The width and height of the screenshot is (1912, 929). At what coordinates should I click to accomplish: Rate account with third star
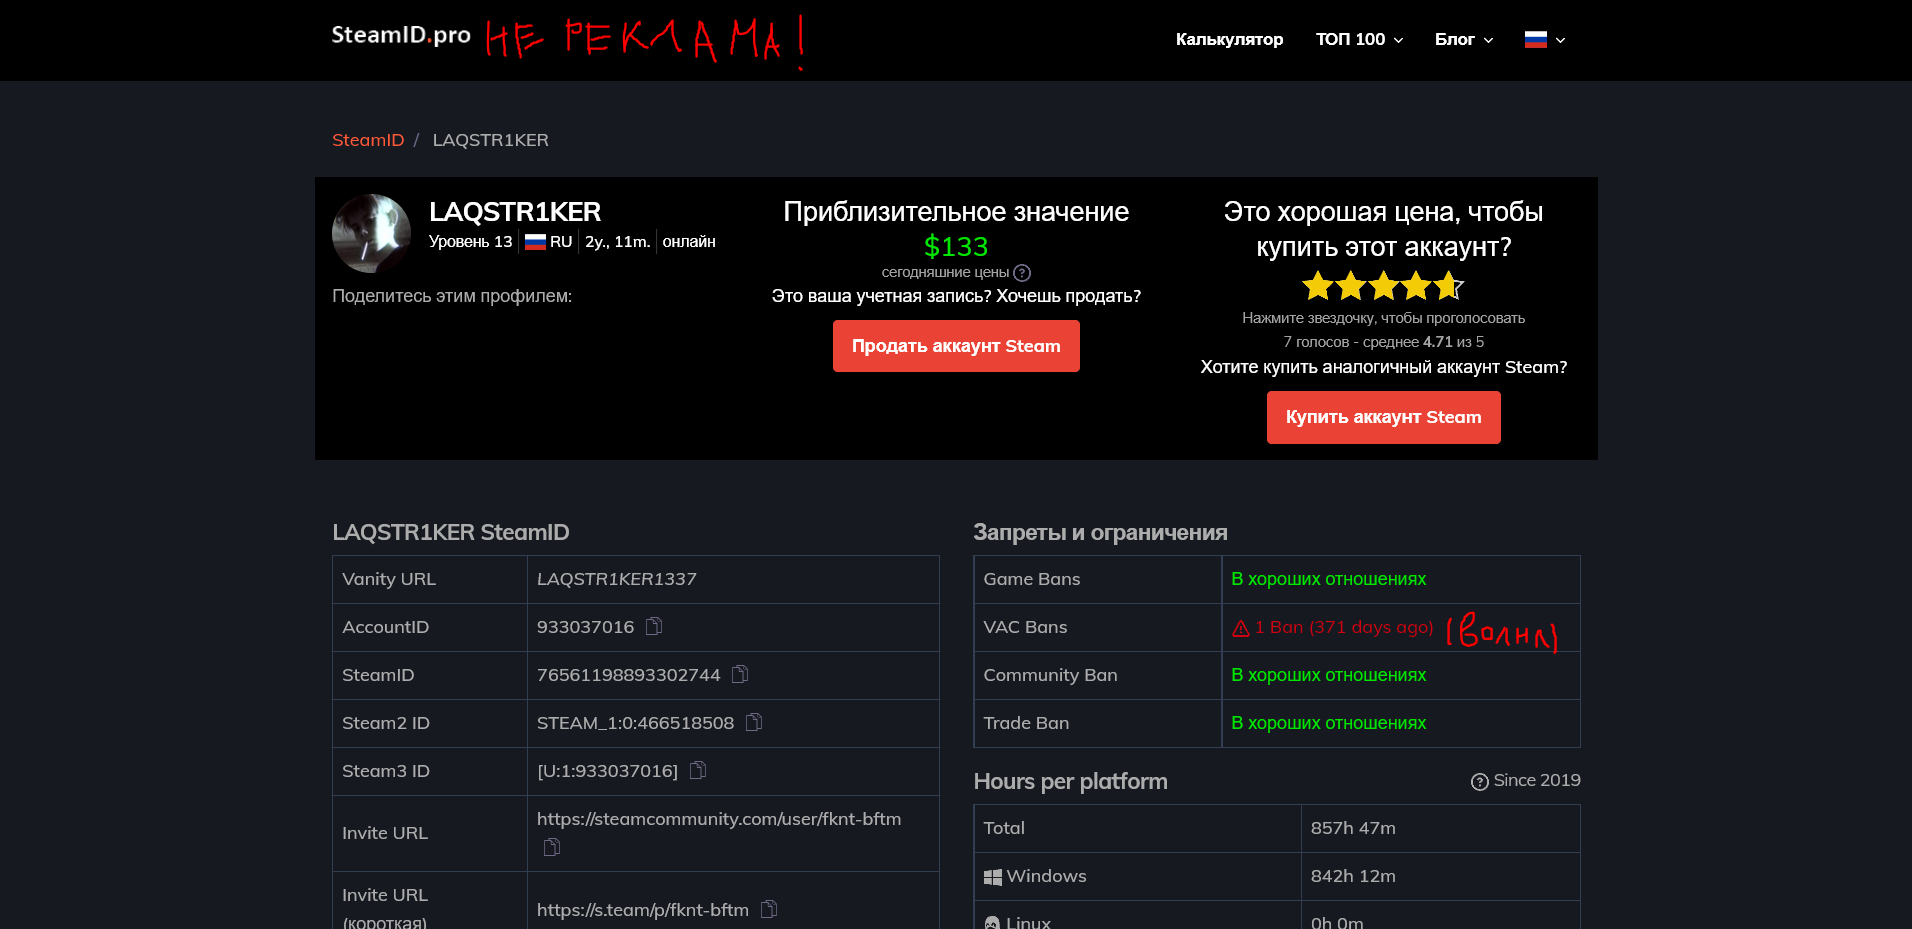[1384, 286]
